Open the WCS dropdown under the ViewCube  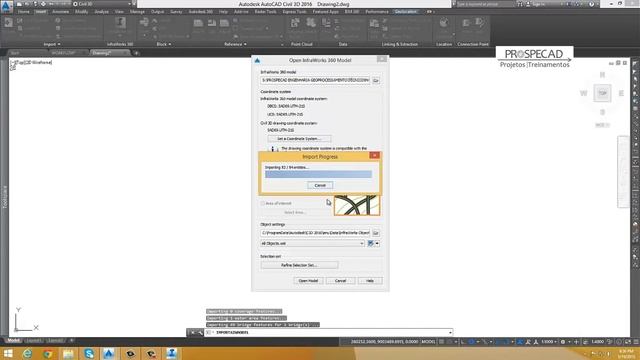click(x=602, y=125)
